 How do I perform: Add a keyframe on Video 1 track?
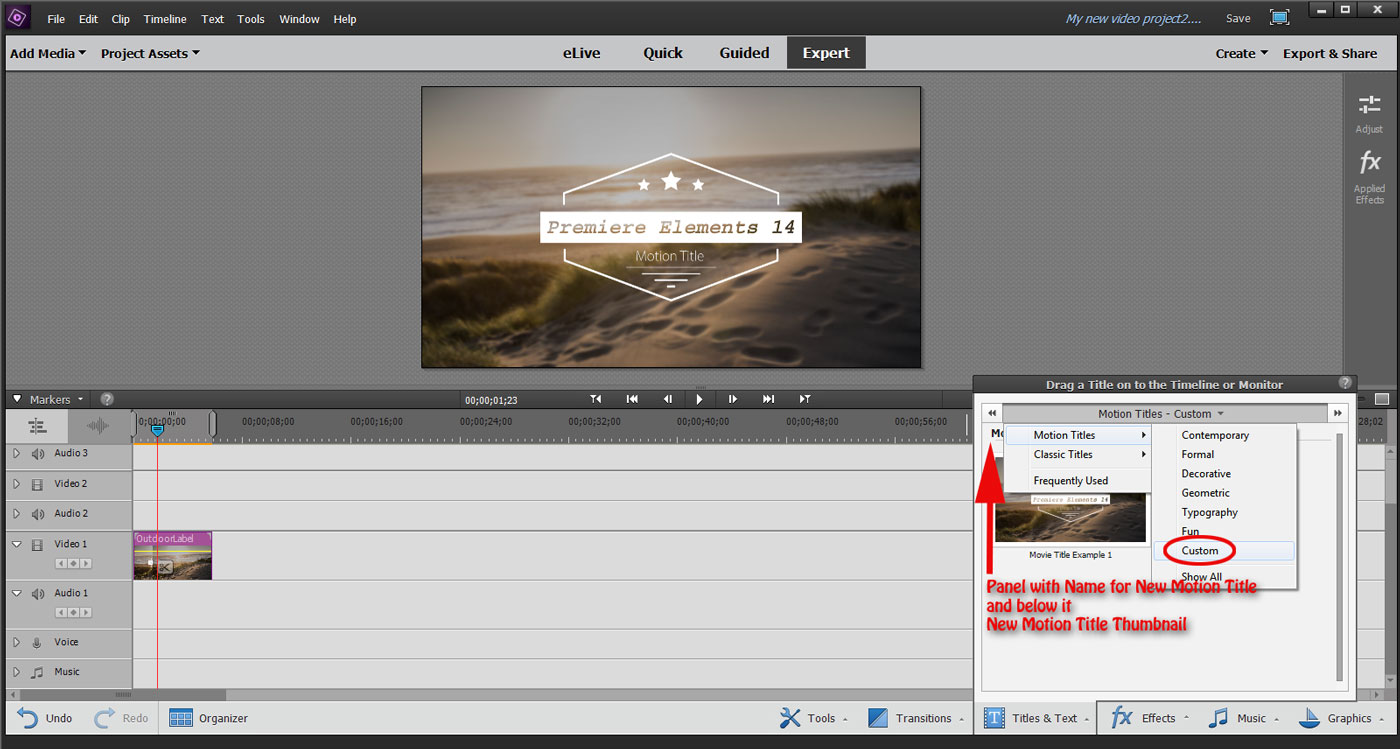[73, 564]
